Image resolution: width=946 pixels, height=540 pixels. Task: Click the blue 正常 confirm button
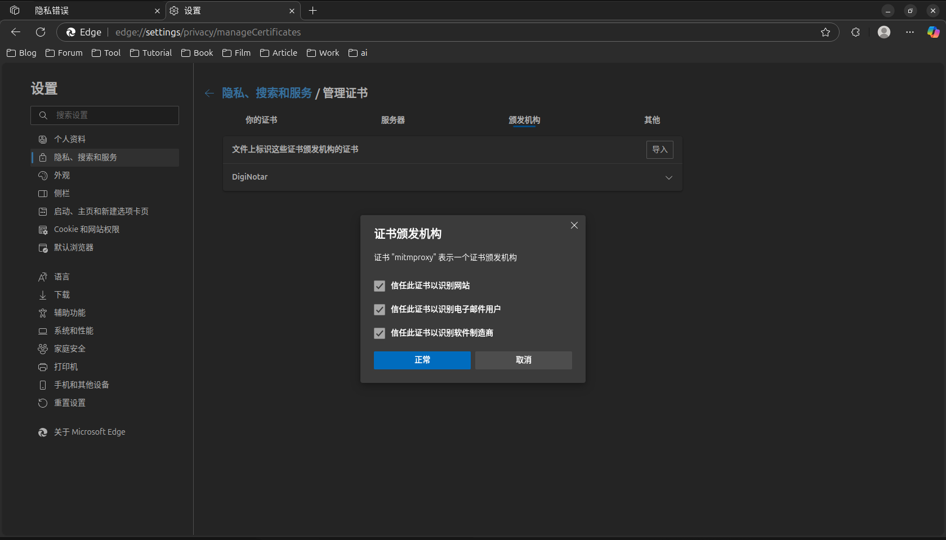(x=422, y=360)
